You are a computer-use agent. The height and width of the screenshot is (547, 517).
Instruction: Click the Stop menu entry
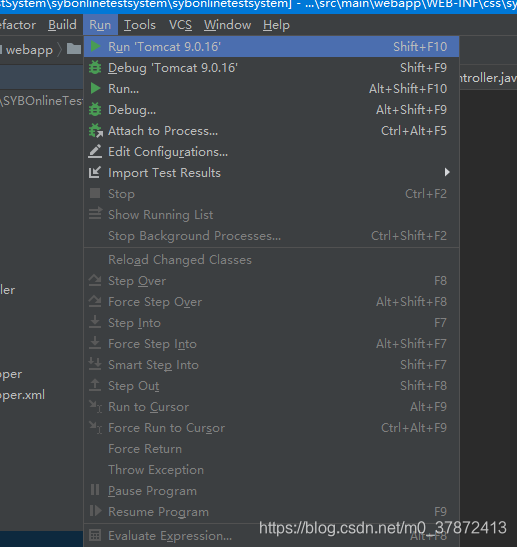pos(271,193)
